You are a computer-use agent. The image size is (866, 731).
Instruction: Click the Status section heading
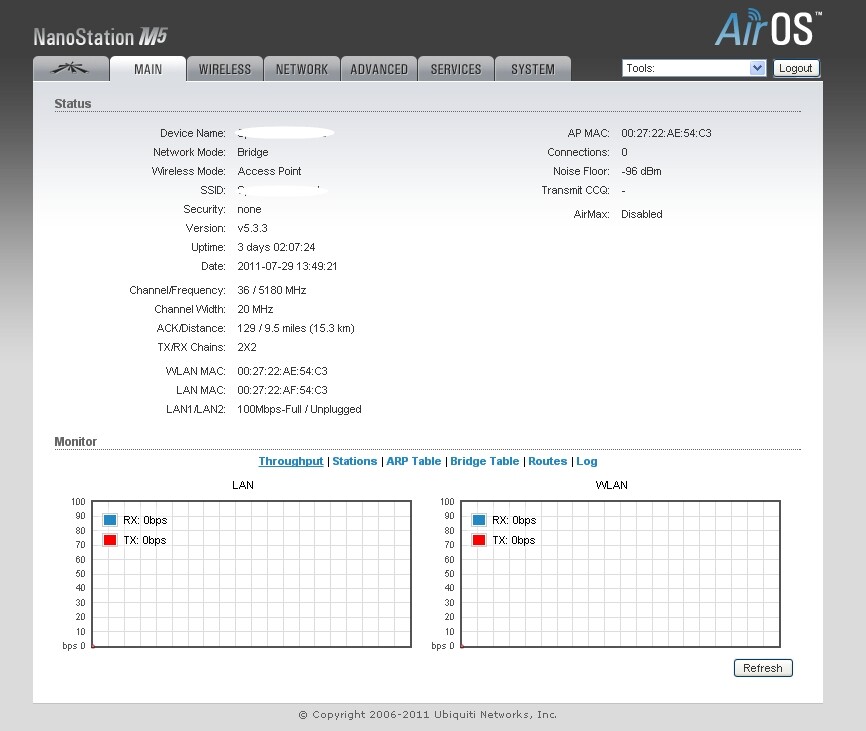[73, 103]
